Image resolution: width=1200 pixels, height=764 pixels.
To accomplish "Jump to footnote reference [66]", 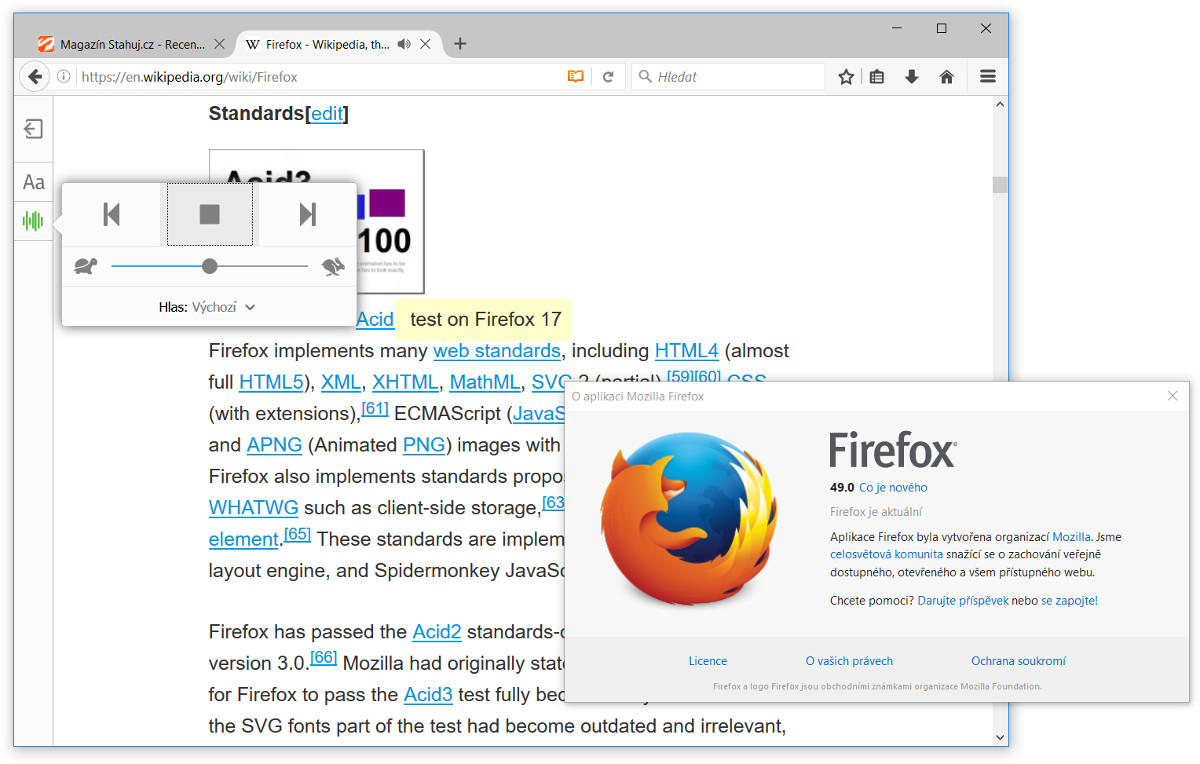I will tap(323, 658).
